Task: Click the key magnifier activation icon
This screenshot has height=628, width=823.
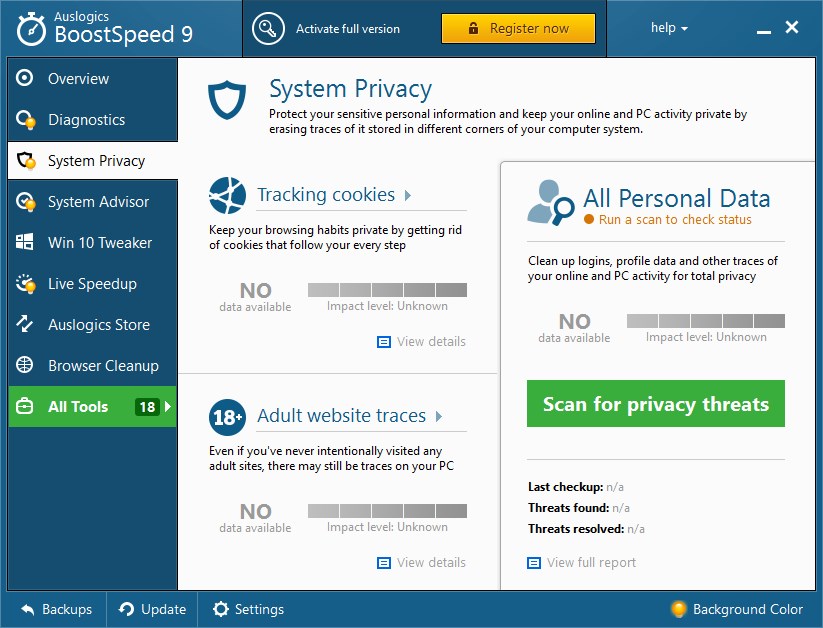Action: (x=268, y=28)
